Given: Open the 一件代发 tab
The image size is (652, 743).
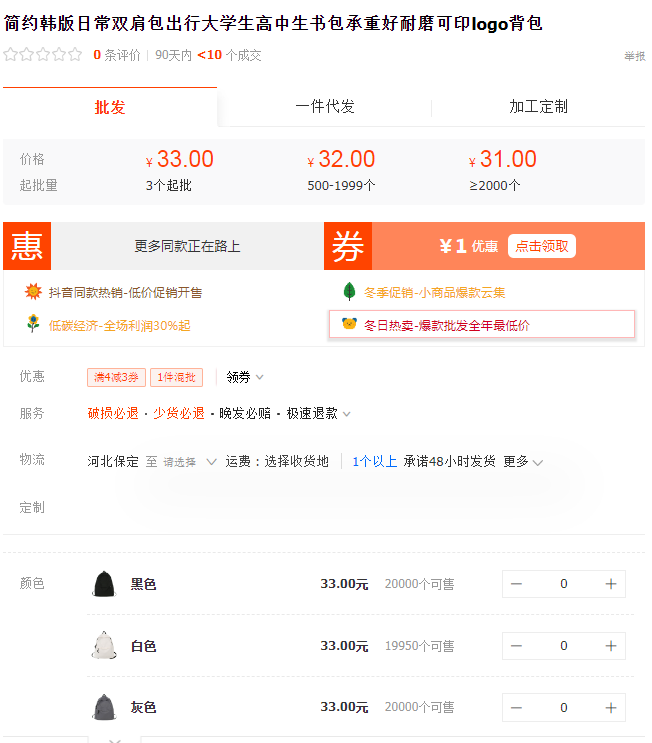Looking at the screenshot, I should click(x=325, y=107).
